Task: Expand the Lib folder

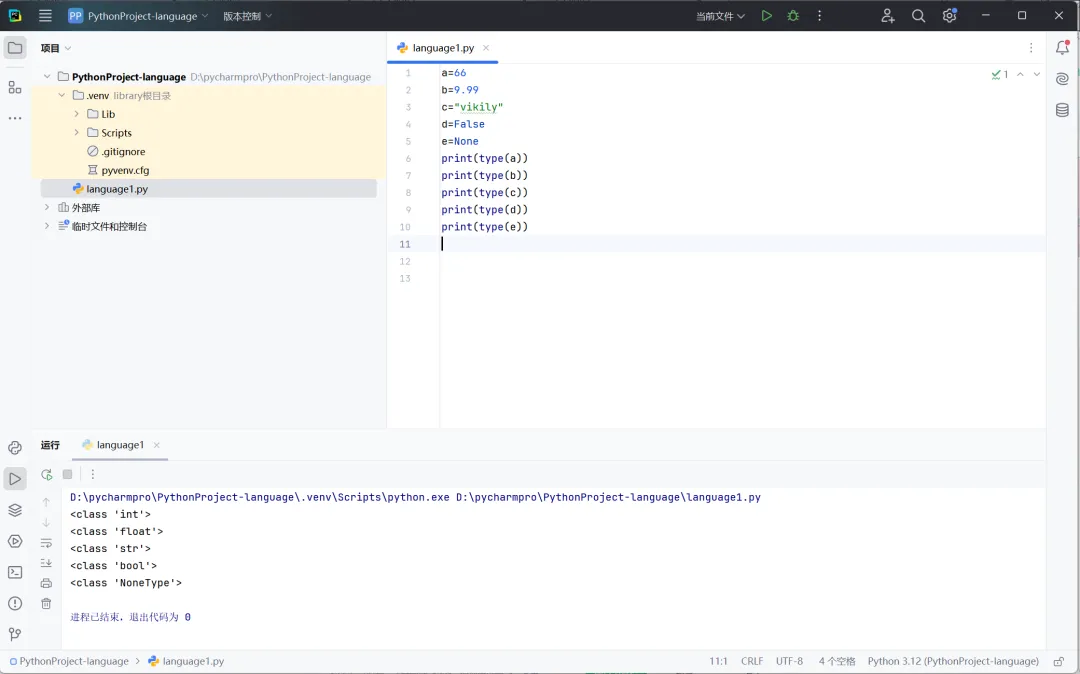Action: tap(76, 114)
